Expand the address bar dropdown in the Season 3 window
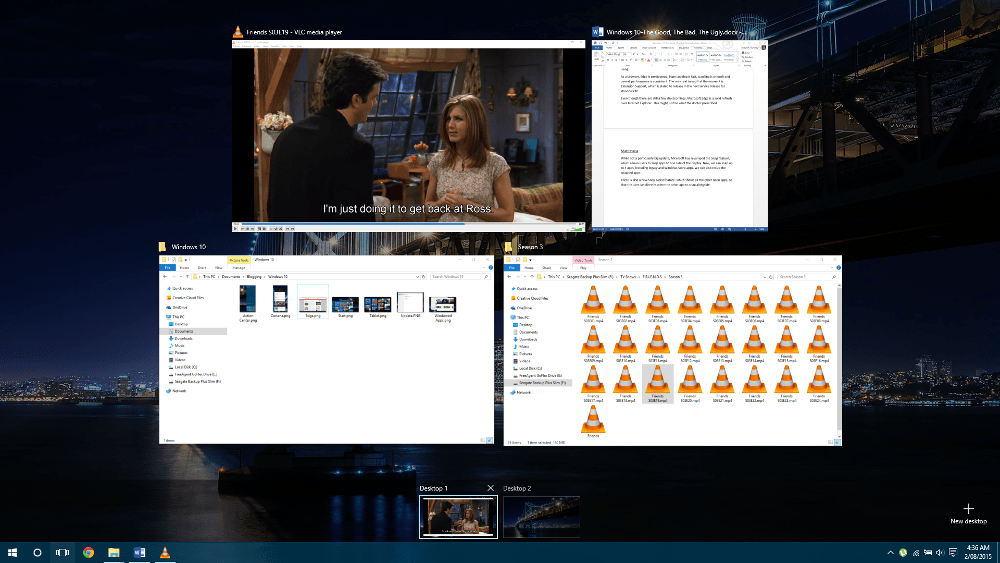The image size is (1000, 563). [x=765, y=277]
